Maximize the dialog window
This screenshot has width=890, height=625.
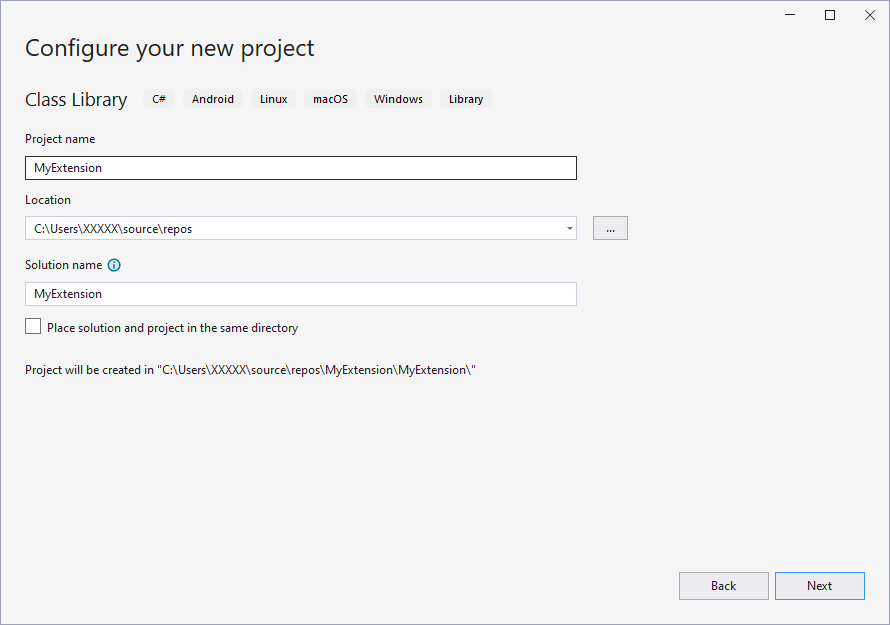click(x=830, y=15)
